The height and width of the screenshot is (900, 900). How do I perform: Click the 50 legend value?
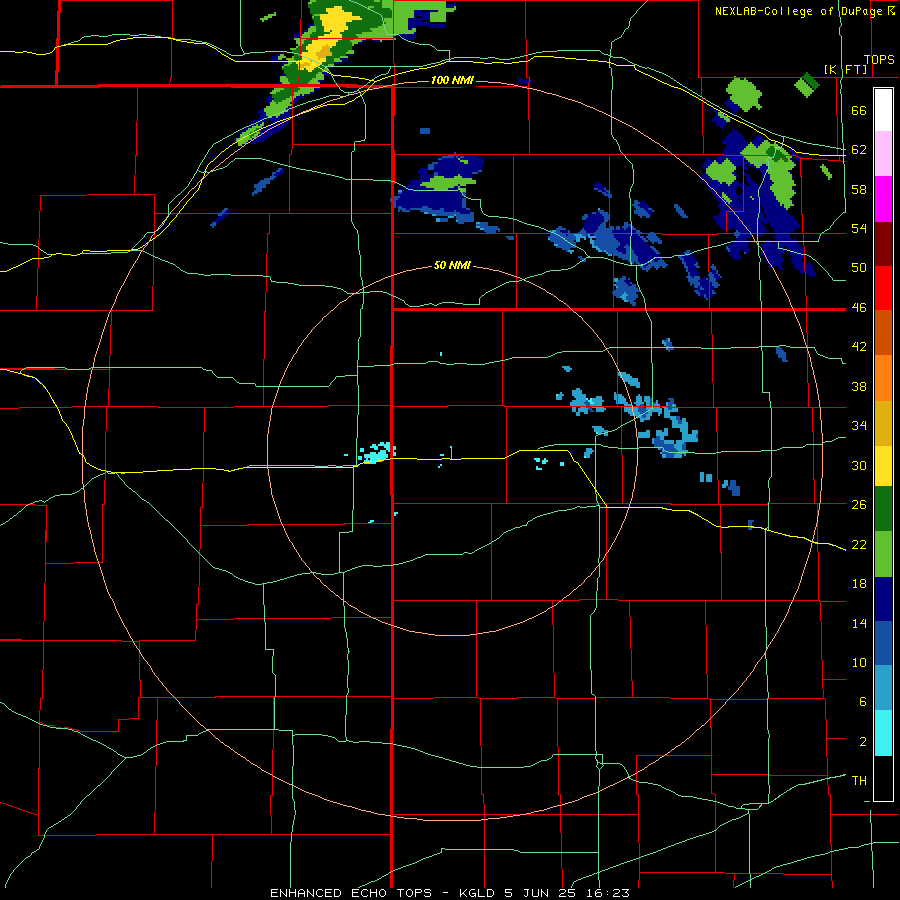[859, 268]
